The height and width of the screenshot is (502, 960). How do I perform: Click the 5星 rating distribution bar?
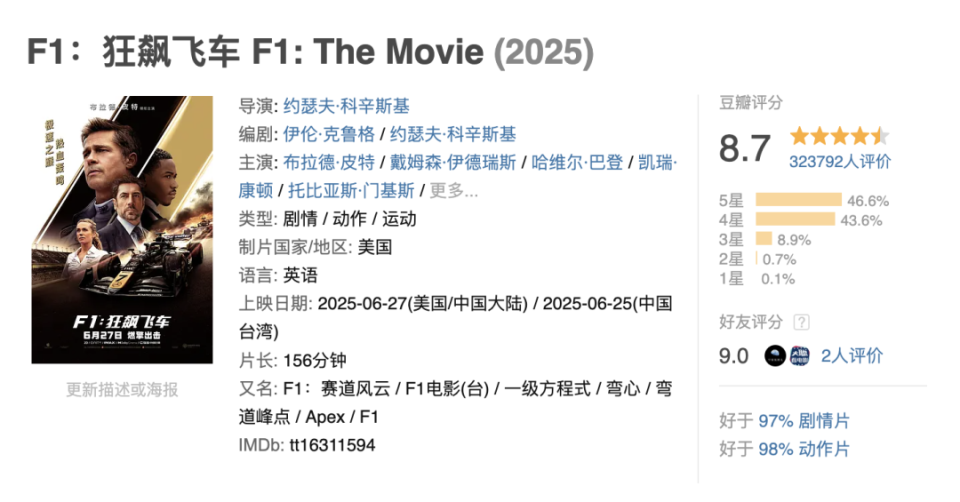pyautogui.click(x=798, y=200)
